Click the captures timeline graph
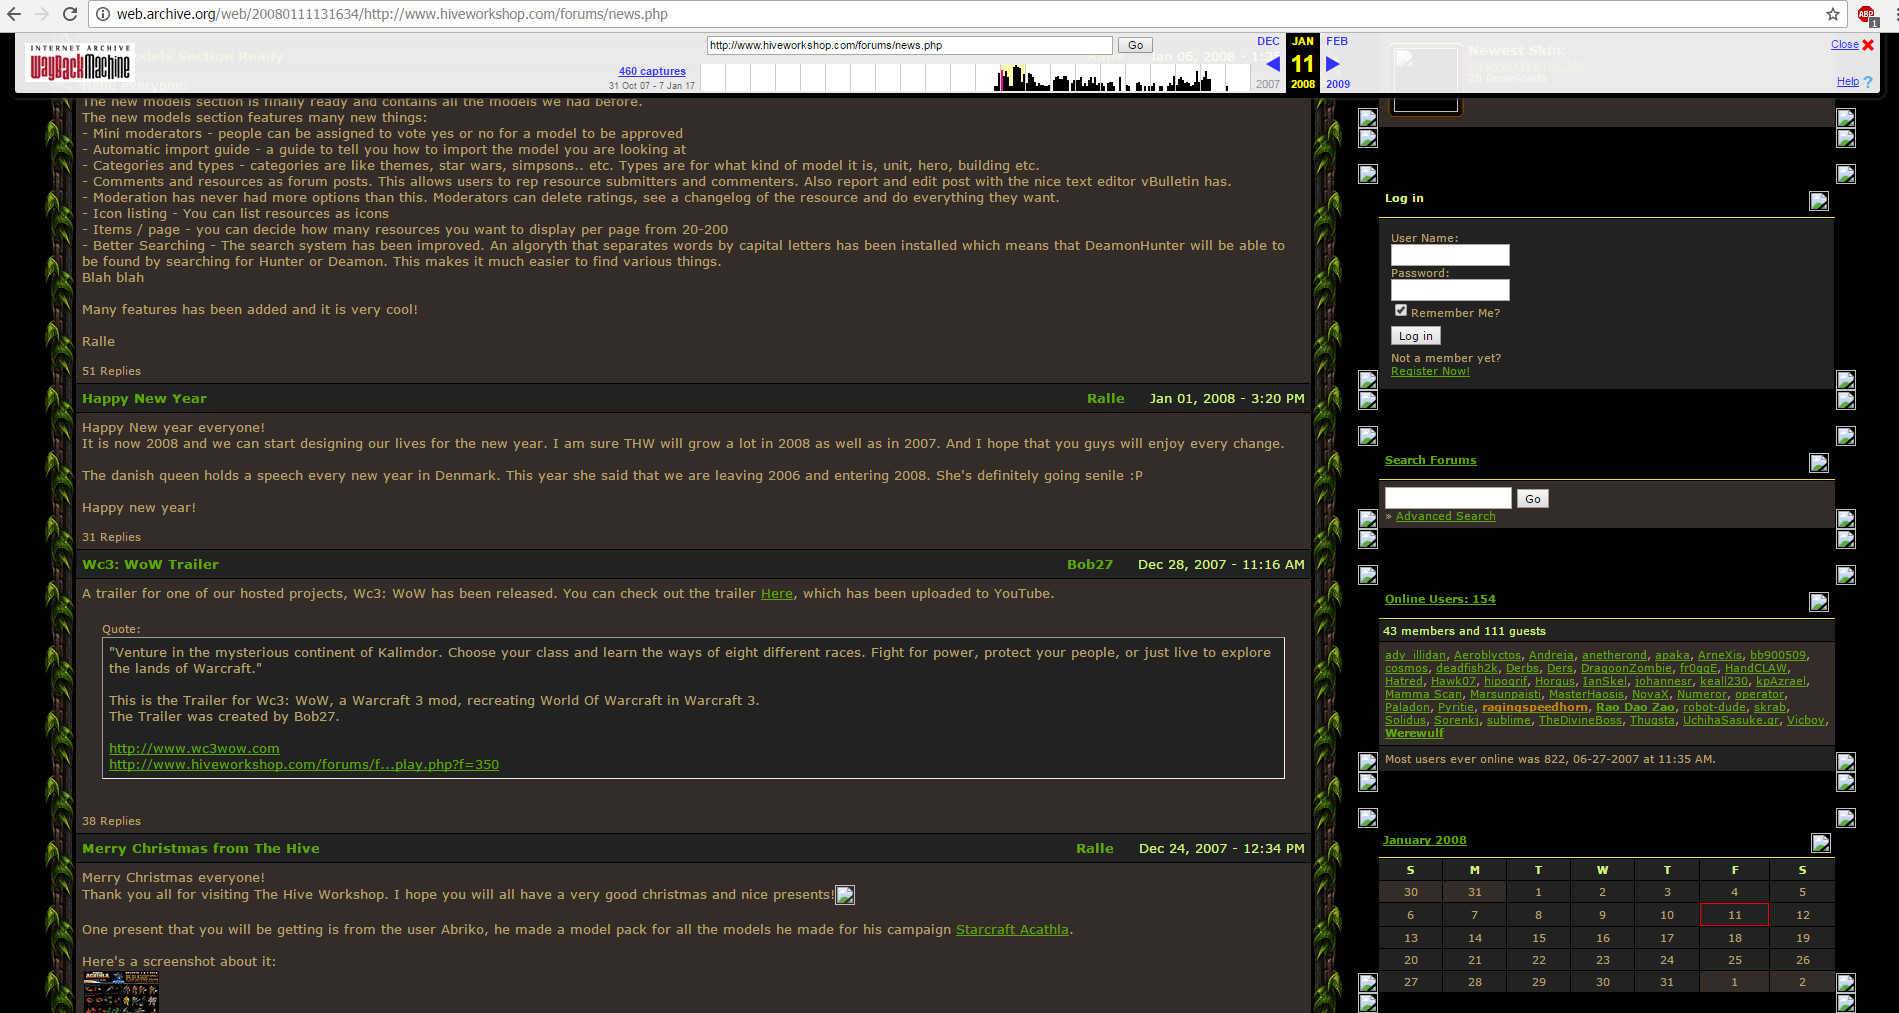This screenshot has width=1899, height=1013. (x=975, y=78)
